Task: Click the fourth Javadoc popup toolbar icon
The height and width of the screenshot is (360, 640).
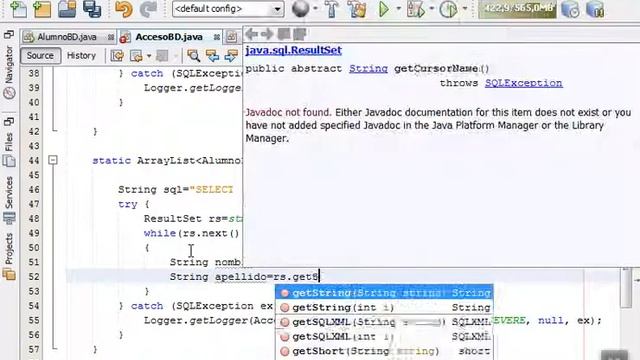Action: point(300,34)
